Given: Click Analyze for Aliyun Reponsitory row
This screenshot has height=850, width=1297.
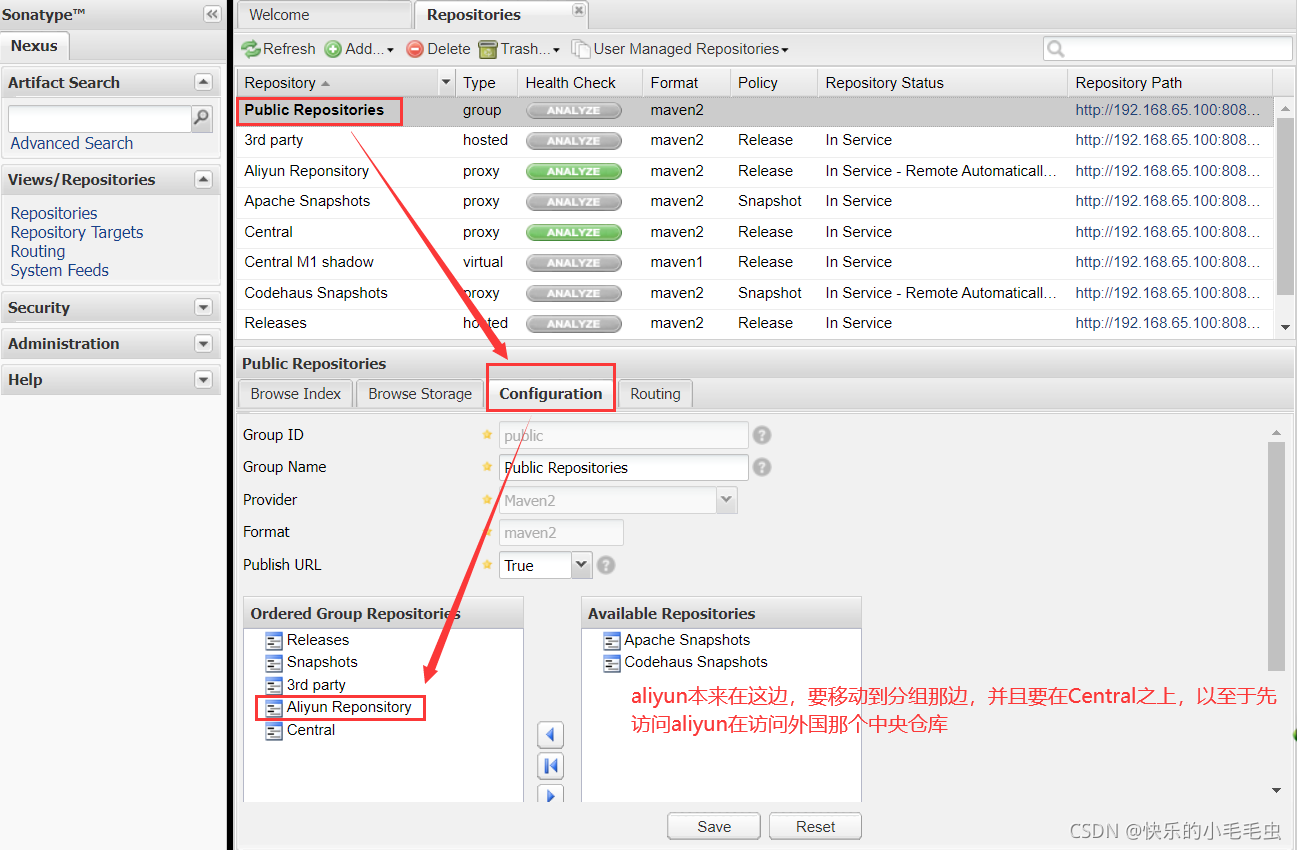Looking at the screenshot, I should point(574,172).
